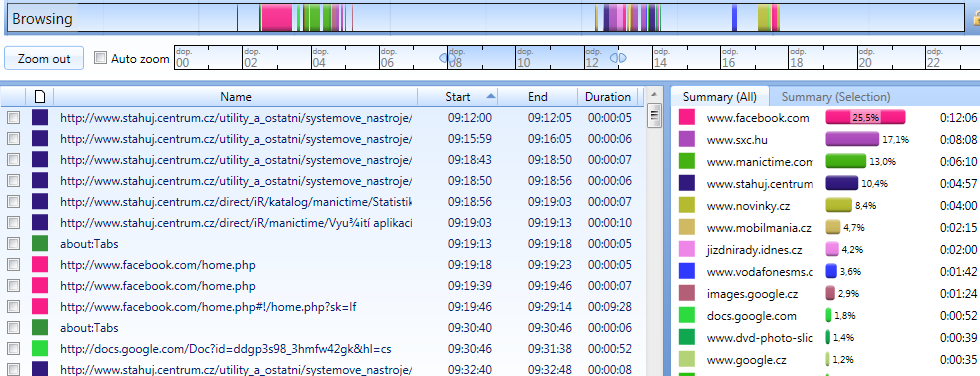
Task: Check the manictime/Statistik row checkbox
Action: [x=13, y=202]
